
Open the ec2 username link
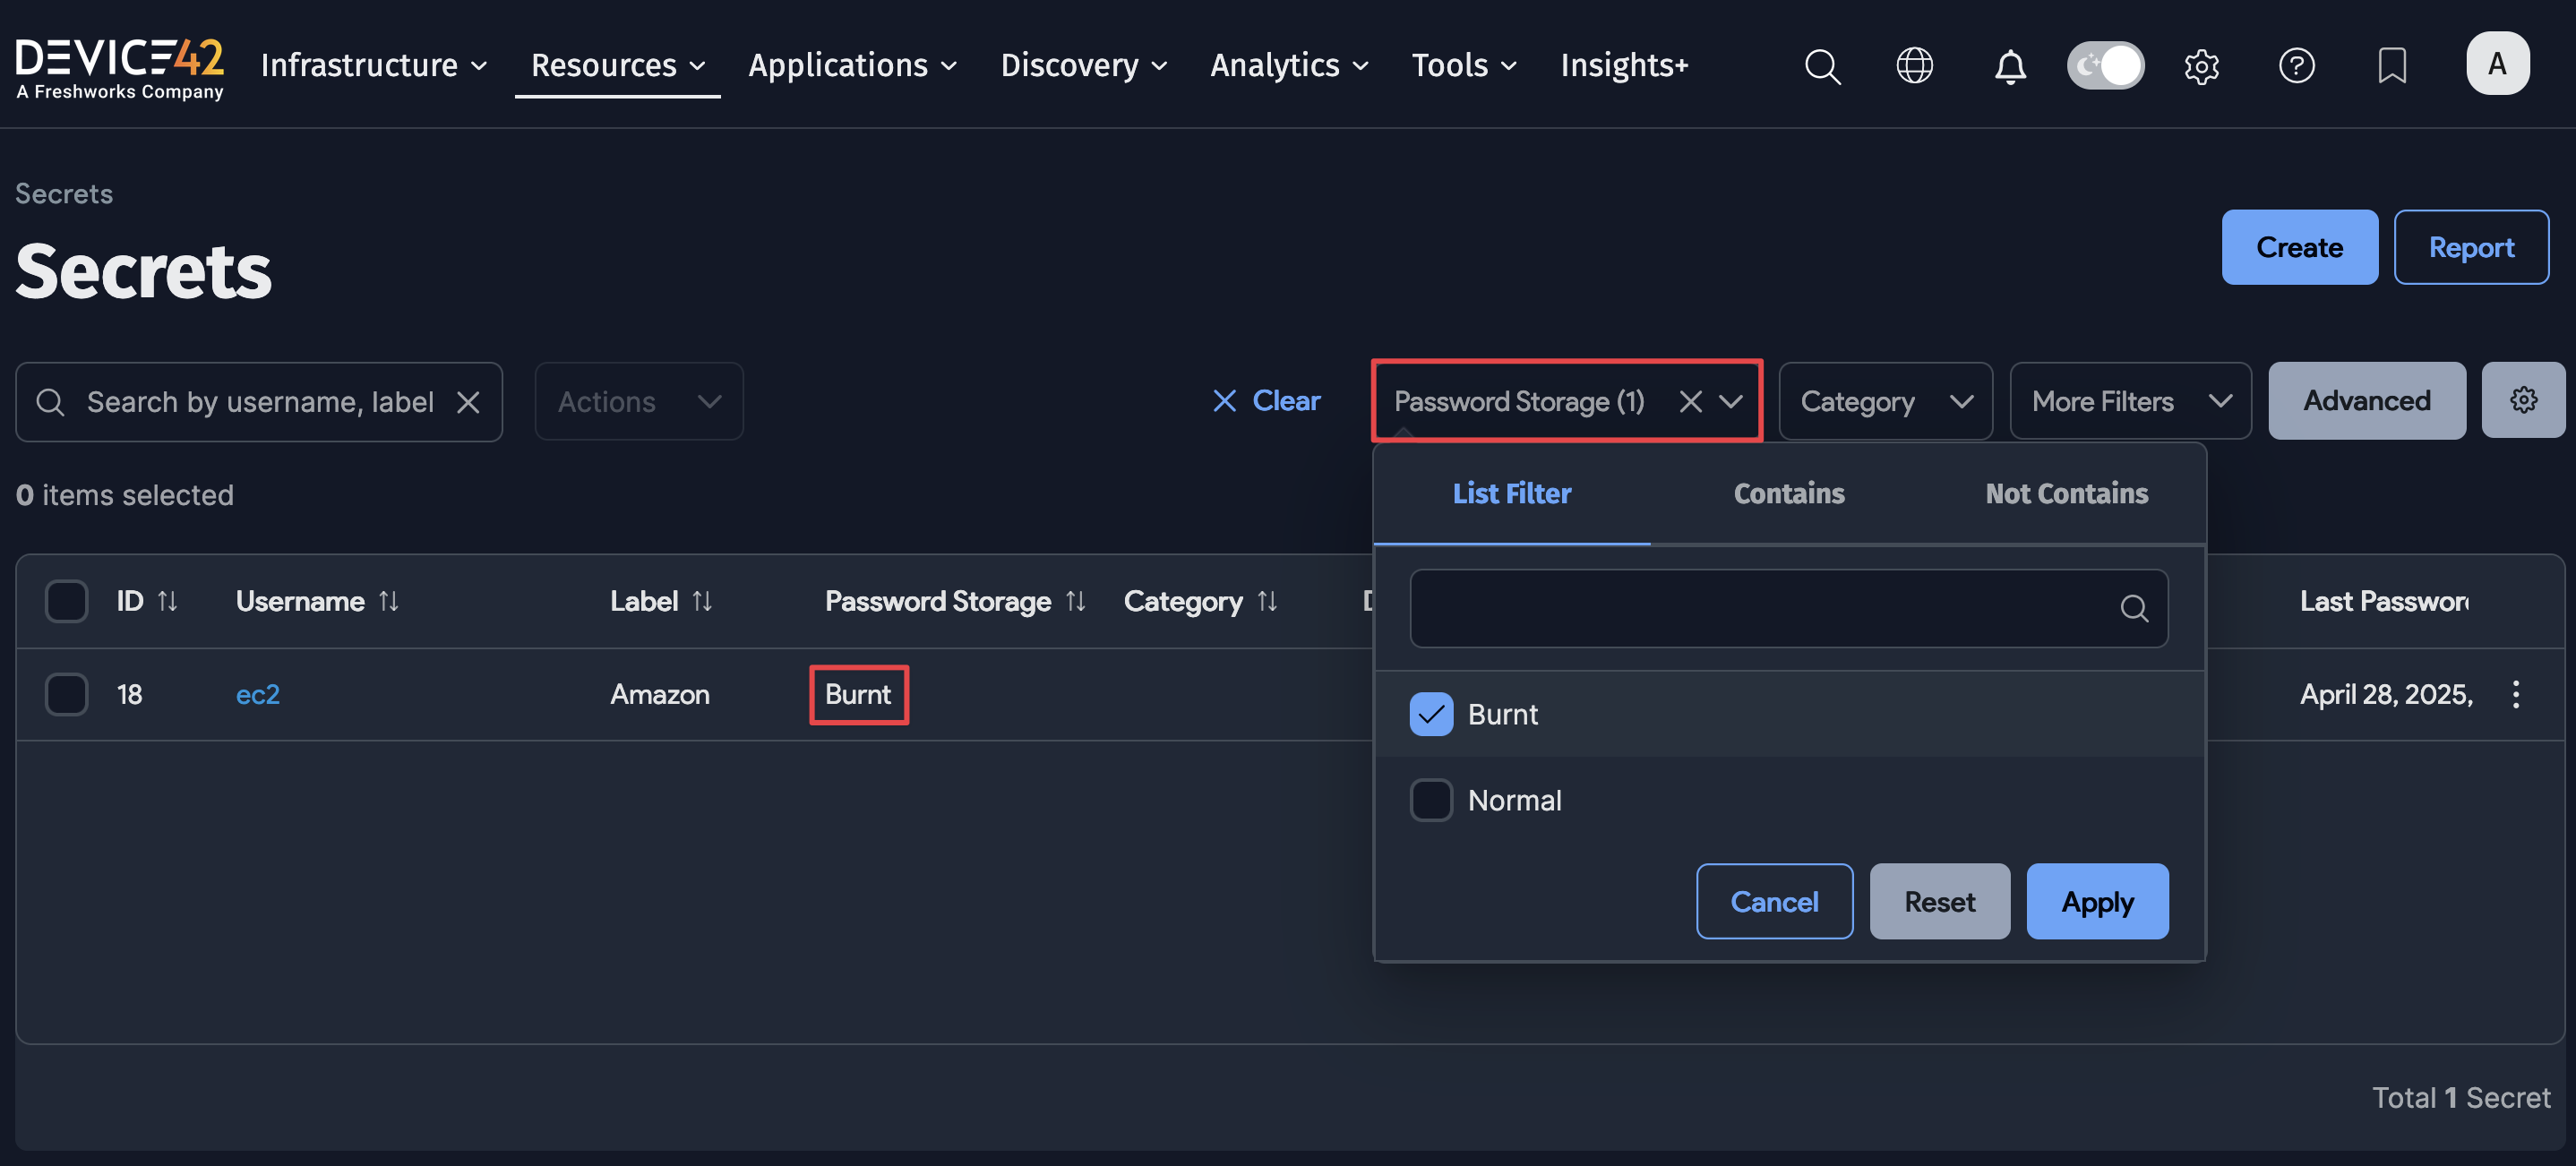tap(257, 694)
